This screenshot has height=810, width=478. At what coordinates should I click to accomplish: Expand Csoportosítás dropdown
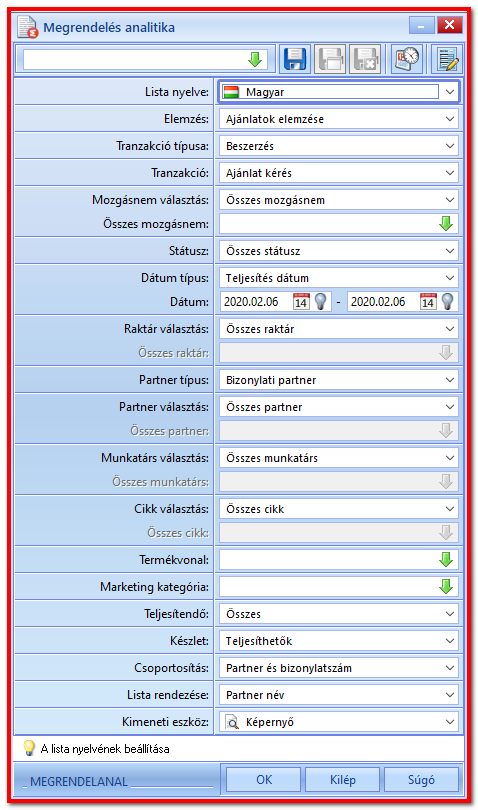tap(338, 668)
